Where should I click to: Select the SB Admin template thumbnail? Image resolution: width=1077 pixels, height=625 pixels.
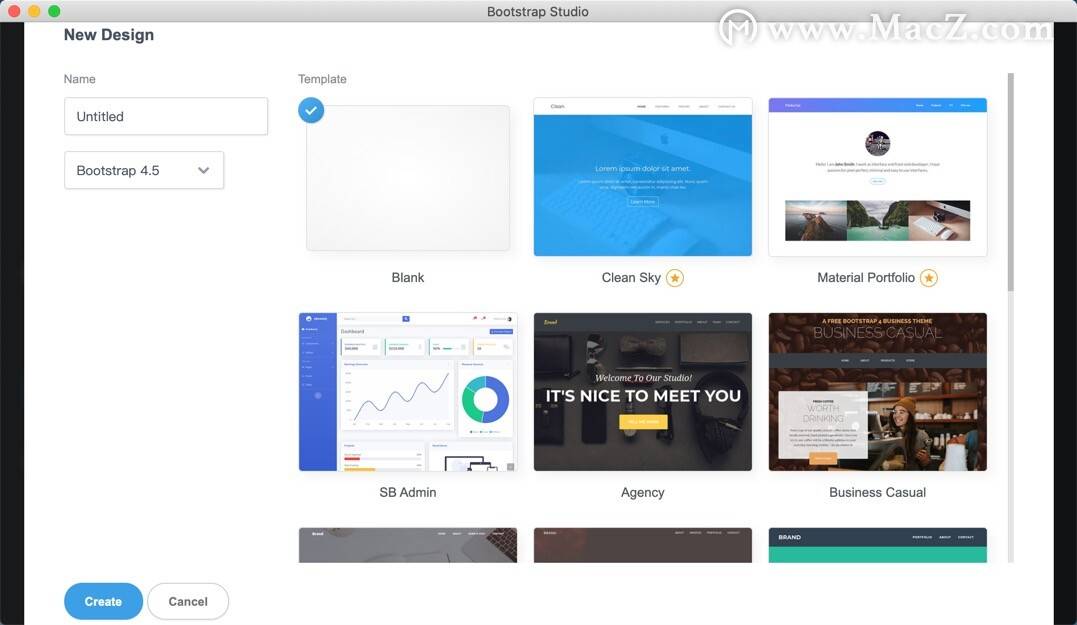tap(408, 392)
